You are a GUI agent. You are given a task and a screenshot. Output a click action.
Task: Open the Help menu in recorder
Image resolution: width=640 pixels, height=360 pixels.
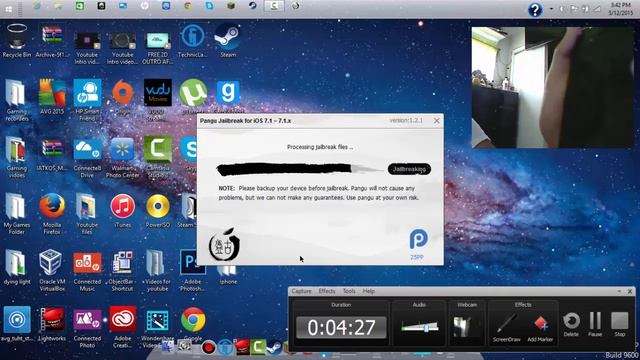click(x=369, y=291)
